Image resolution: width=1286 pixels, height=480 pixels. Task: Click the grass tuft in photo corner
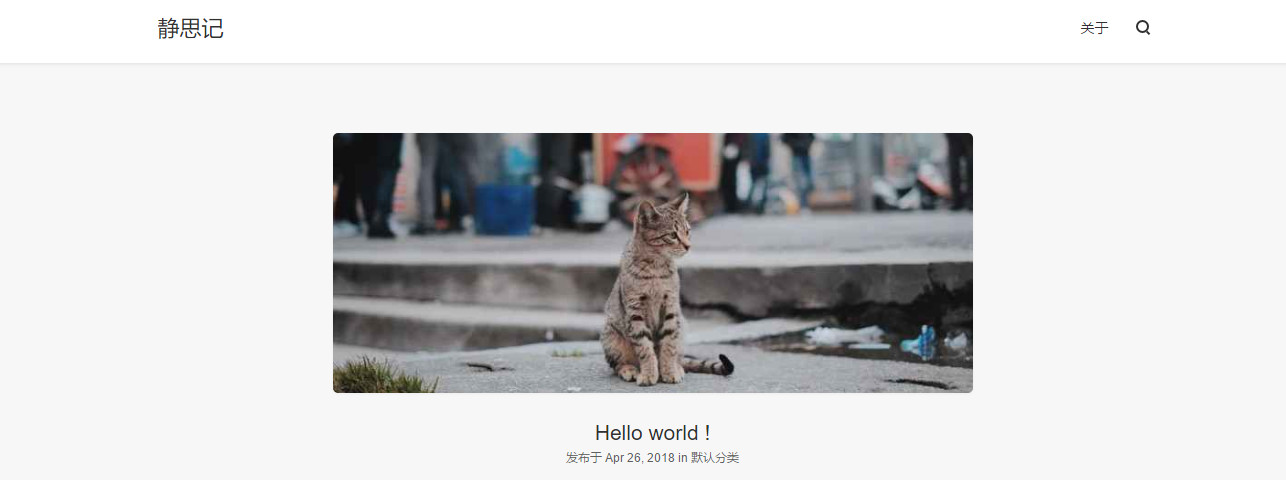click(382, 377)
